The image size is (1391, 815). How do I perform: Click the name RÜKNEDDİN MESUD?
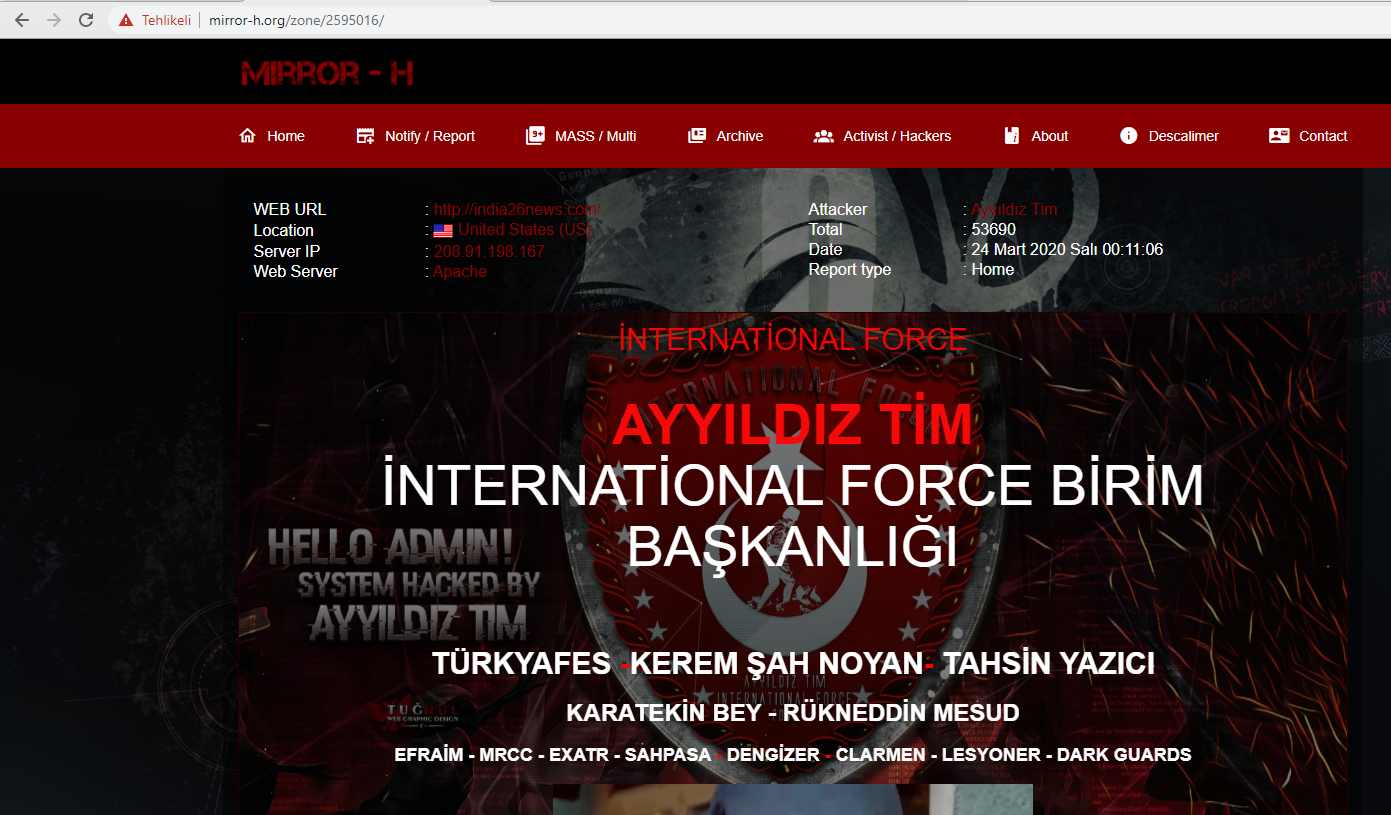(901, 714)
